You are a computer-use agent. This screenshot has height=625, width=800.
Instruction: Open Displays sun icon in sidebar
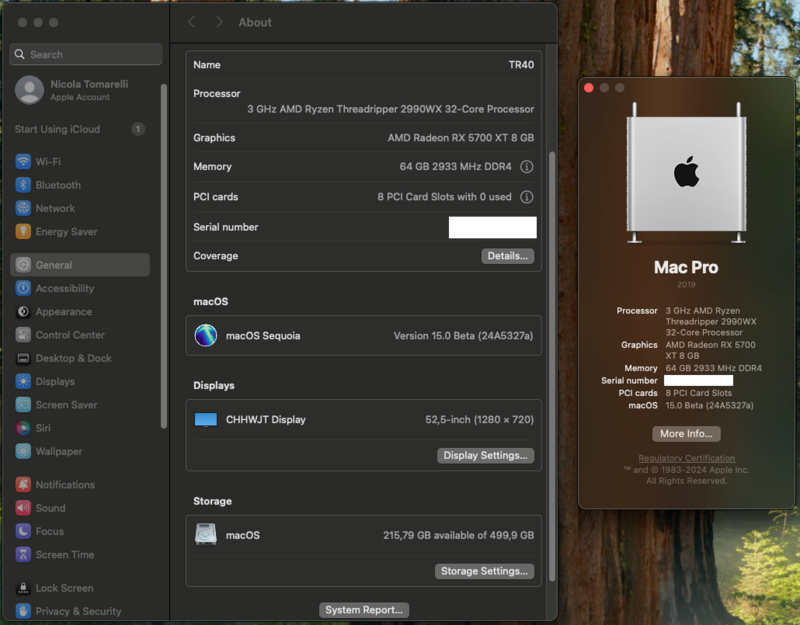tap(23, 382)
